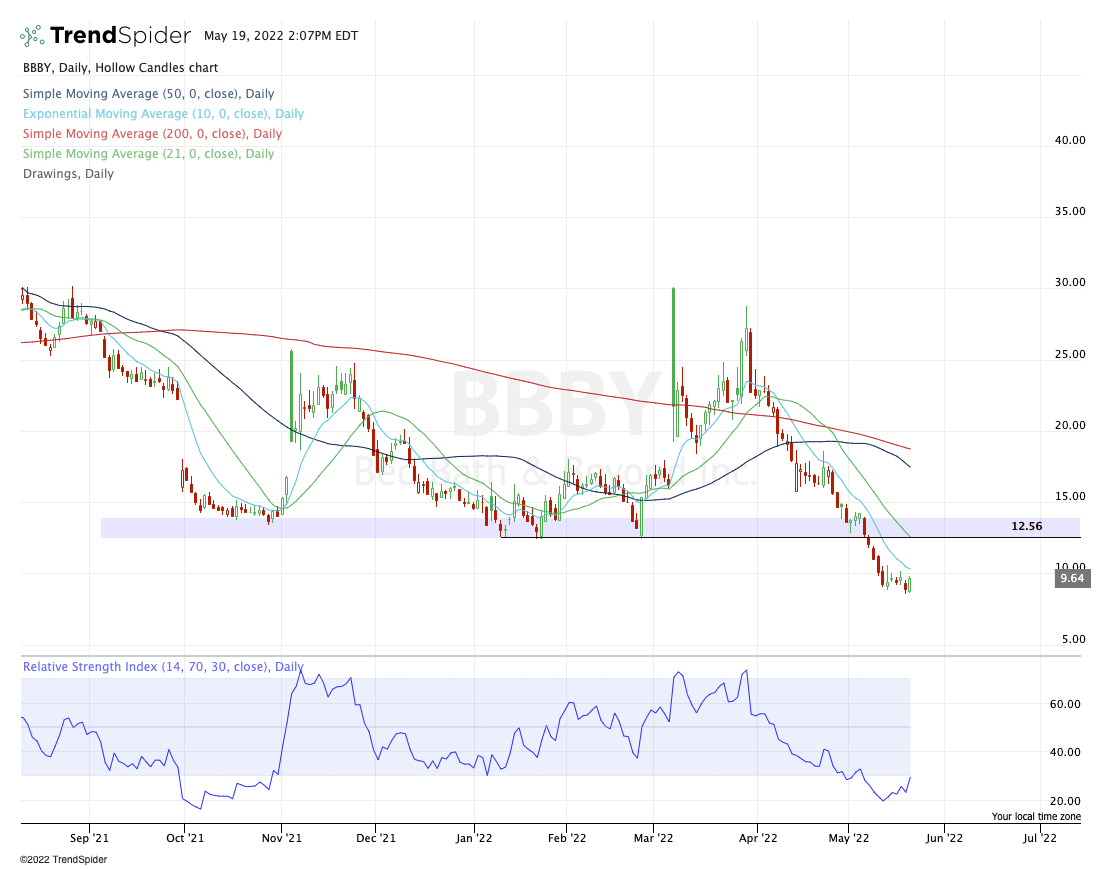1111x869 pixels.
Task: Click the '©2022 TrendSpider' copyright text
Action: click(64, 860)
